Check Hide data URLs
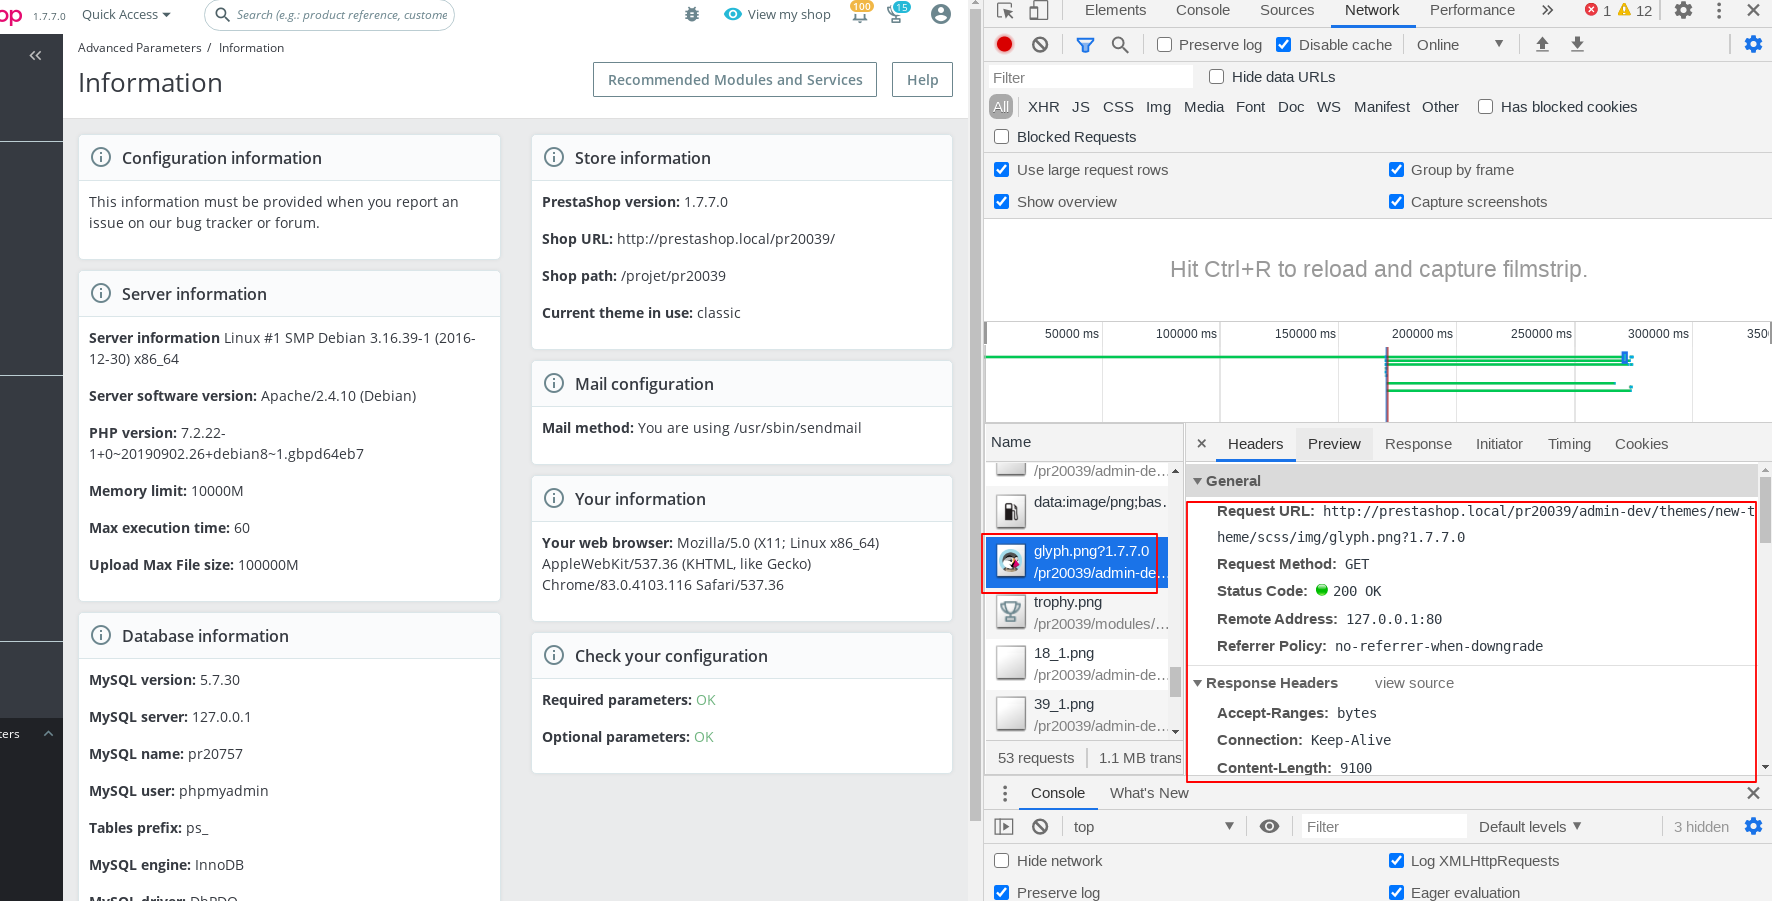The image size is (1772, 901). click(x=1216, y=77)
